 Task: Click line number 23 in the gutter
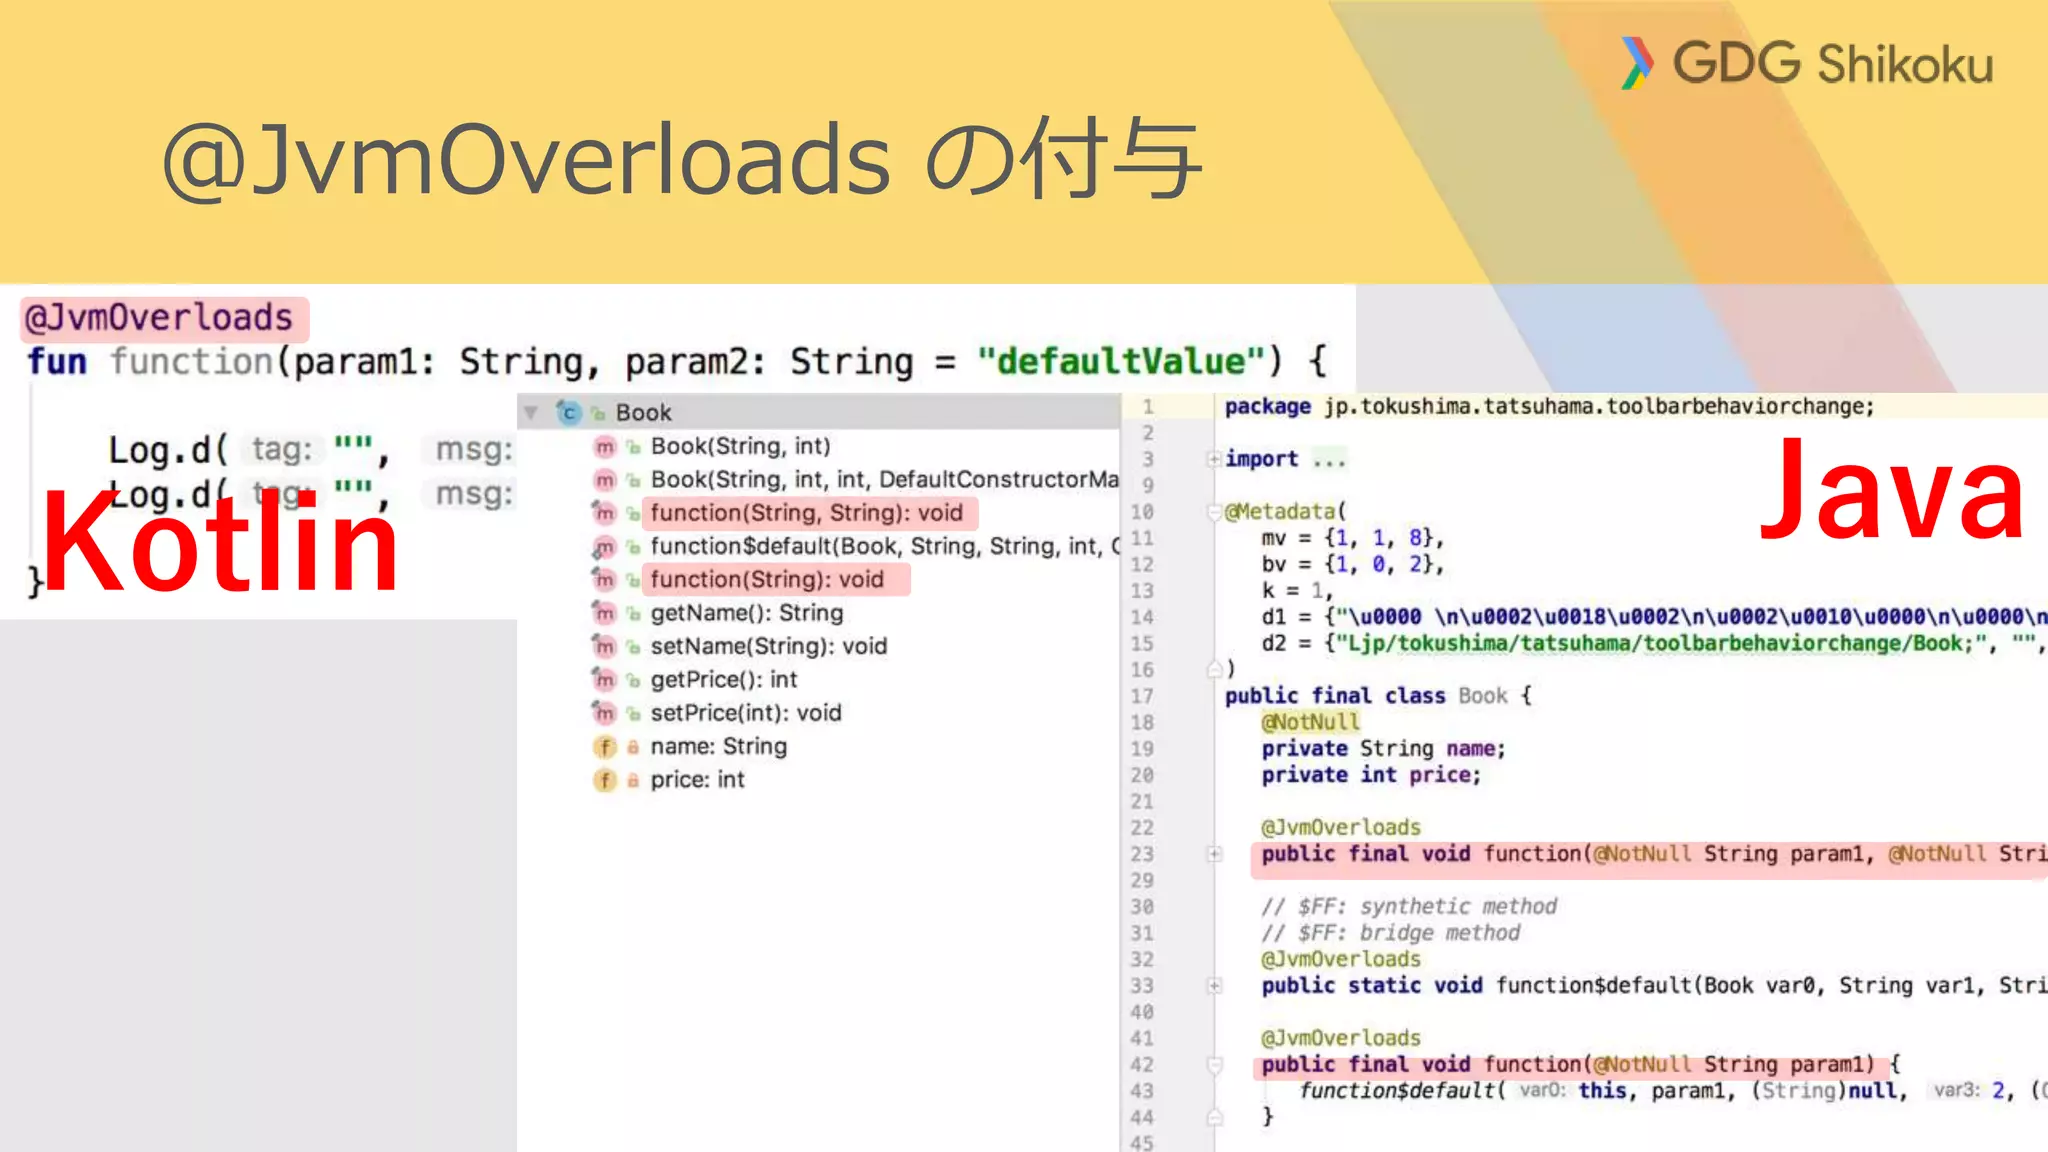[x=1141, y=854]
